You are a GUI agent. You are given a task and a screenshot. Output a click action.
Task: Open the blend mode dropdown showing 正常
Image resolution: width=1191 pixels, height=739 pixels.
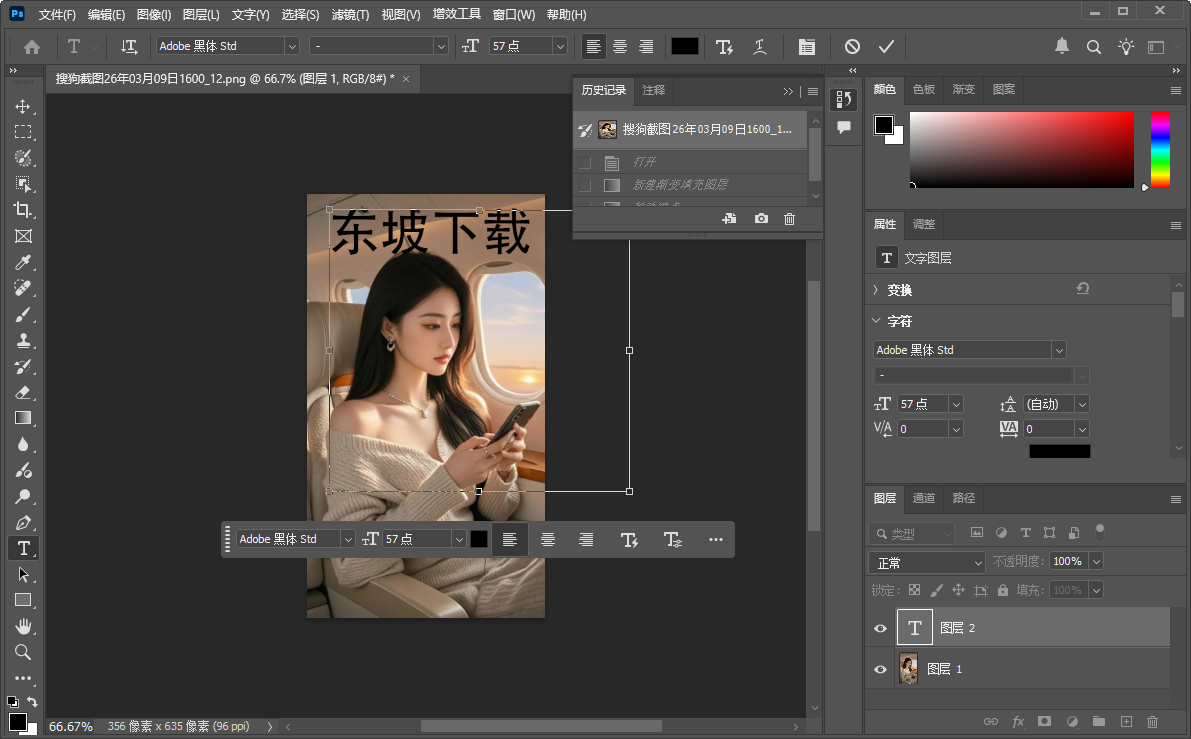coord(926,562)
